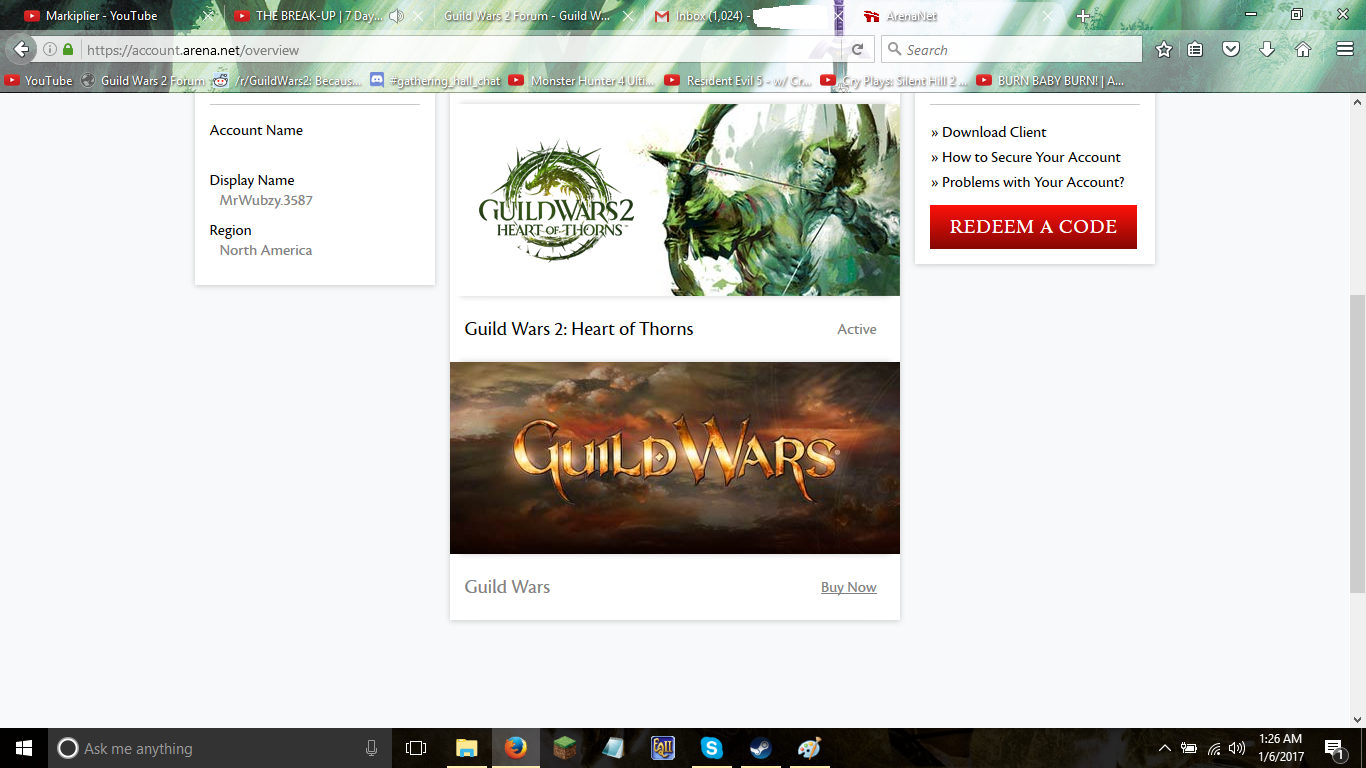Click the Firefox back arrow button
Screen dimensions: 1366x768
(x=22, y=50)
